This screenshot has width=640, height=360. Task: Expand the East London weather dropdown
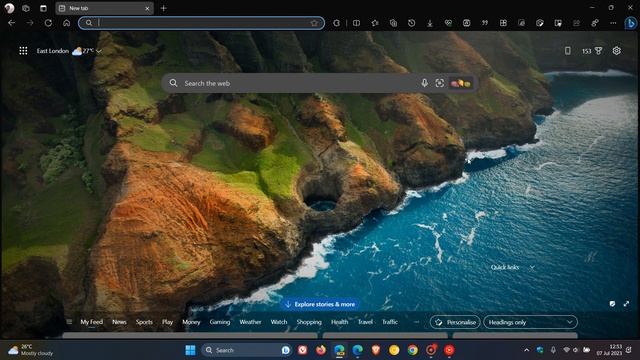[99, 51]
